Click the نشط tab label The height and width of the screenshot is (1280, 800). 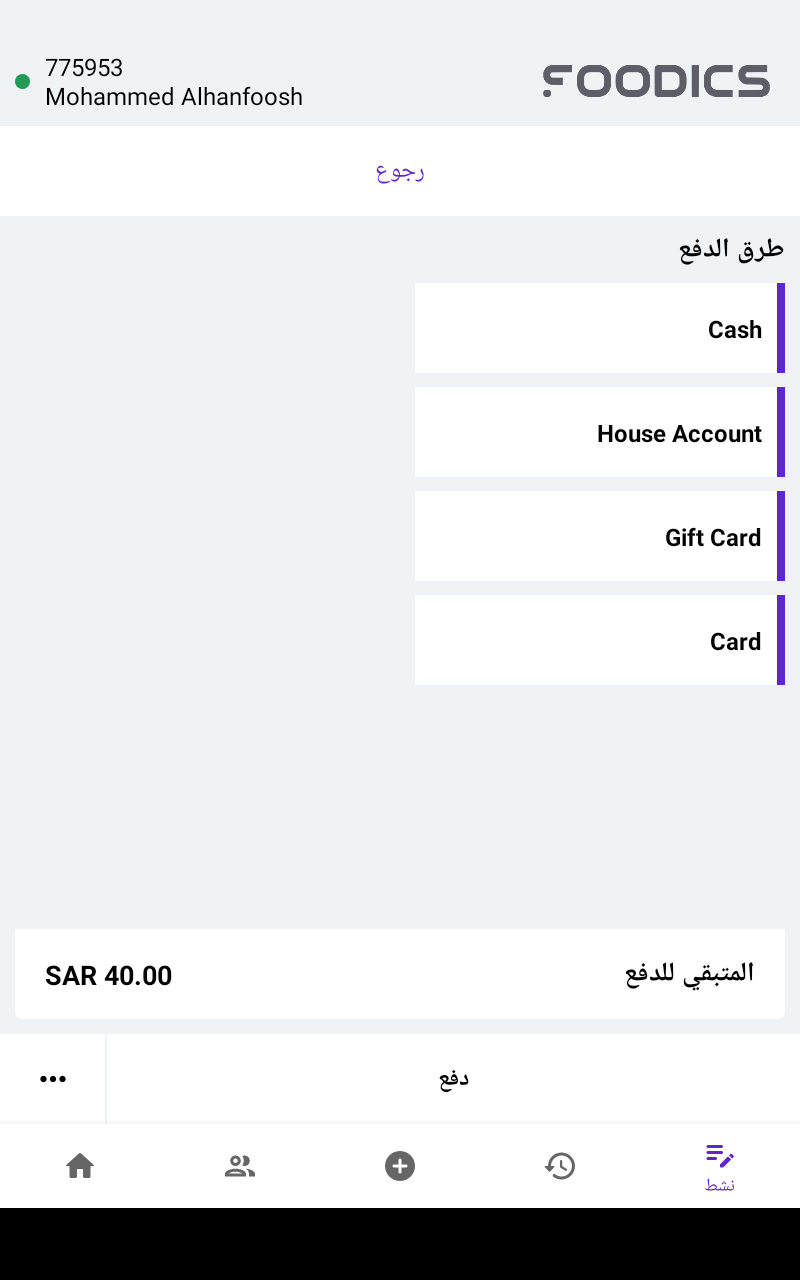coord(720,1186)
